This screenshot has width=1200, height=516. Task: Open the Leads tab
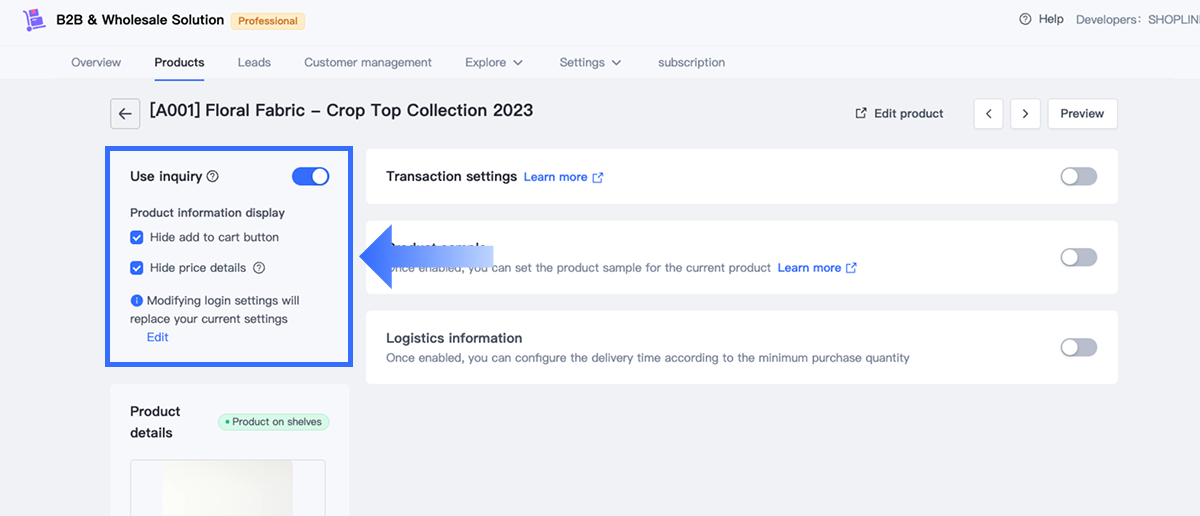pos(254,62)
